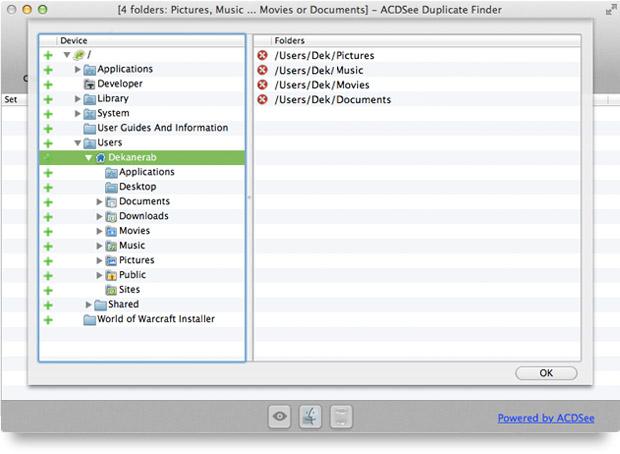Expand the Library folder

point(78,98)
